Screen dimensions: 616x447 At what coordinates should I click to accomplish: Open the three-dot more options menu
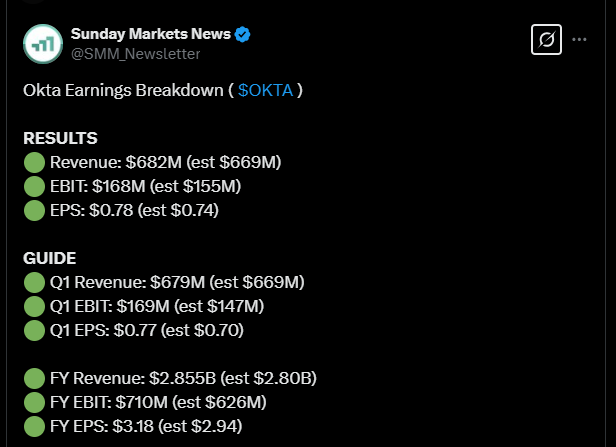(579, 40)
